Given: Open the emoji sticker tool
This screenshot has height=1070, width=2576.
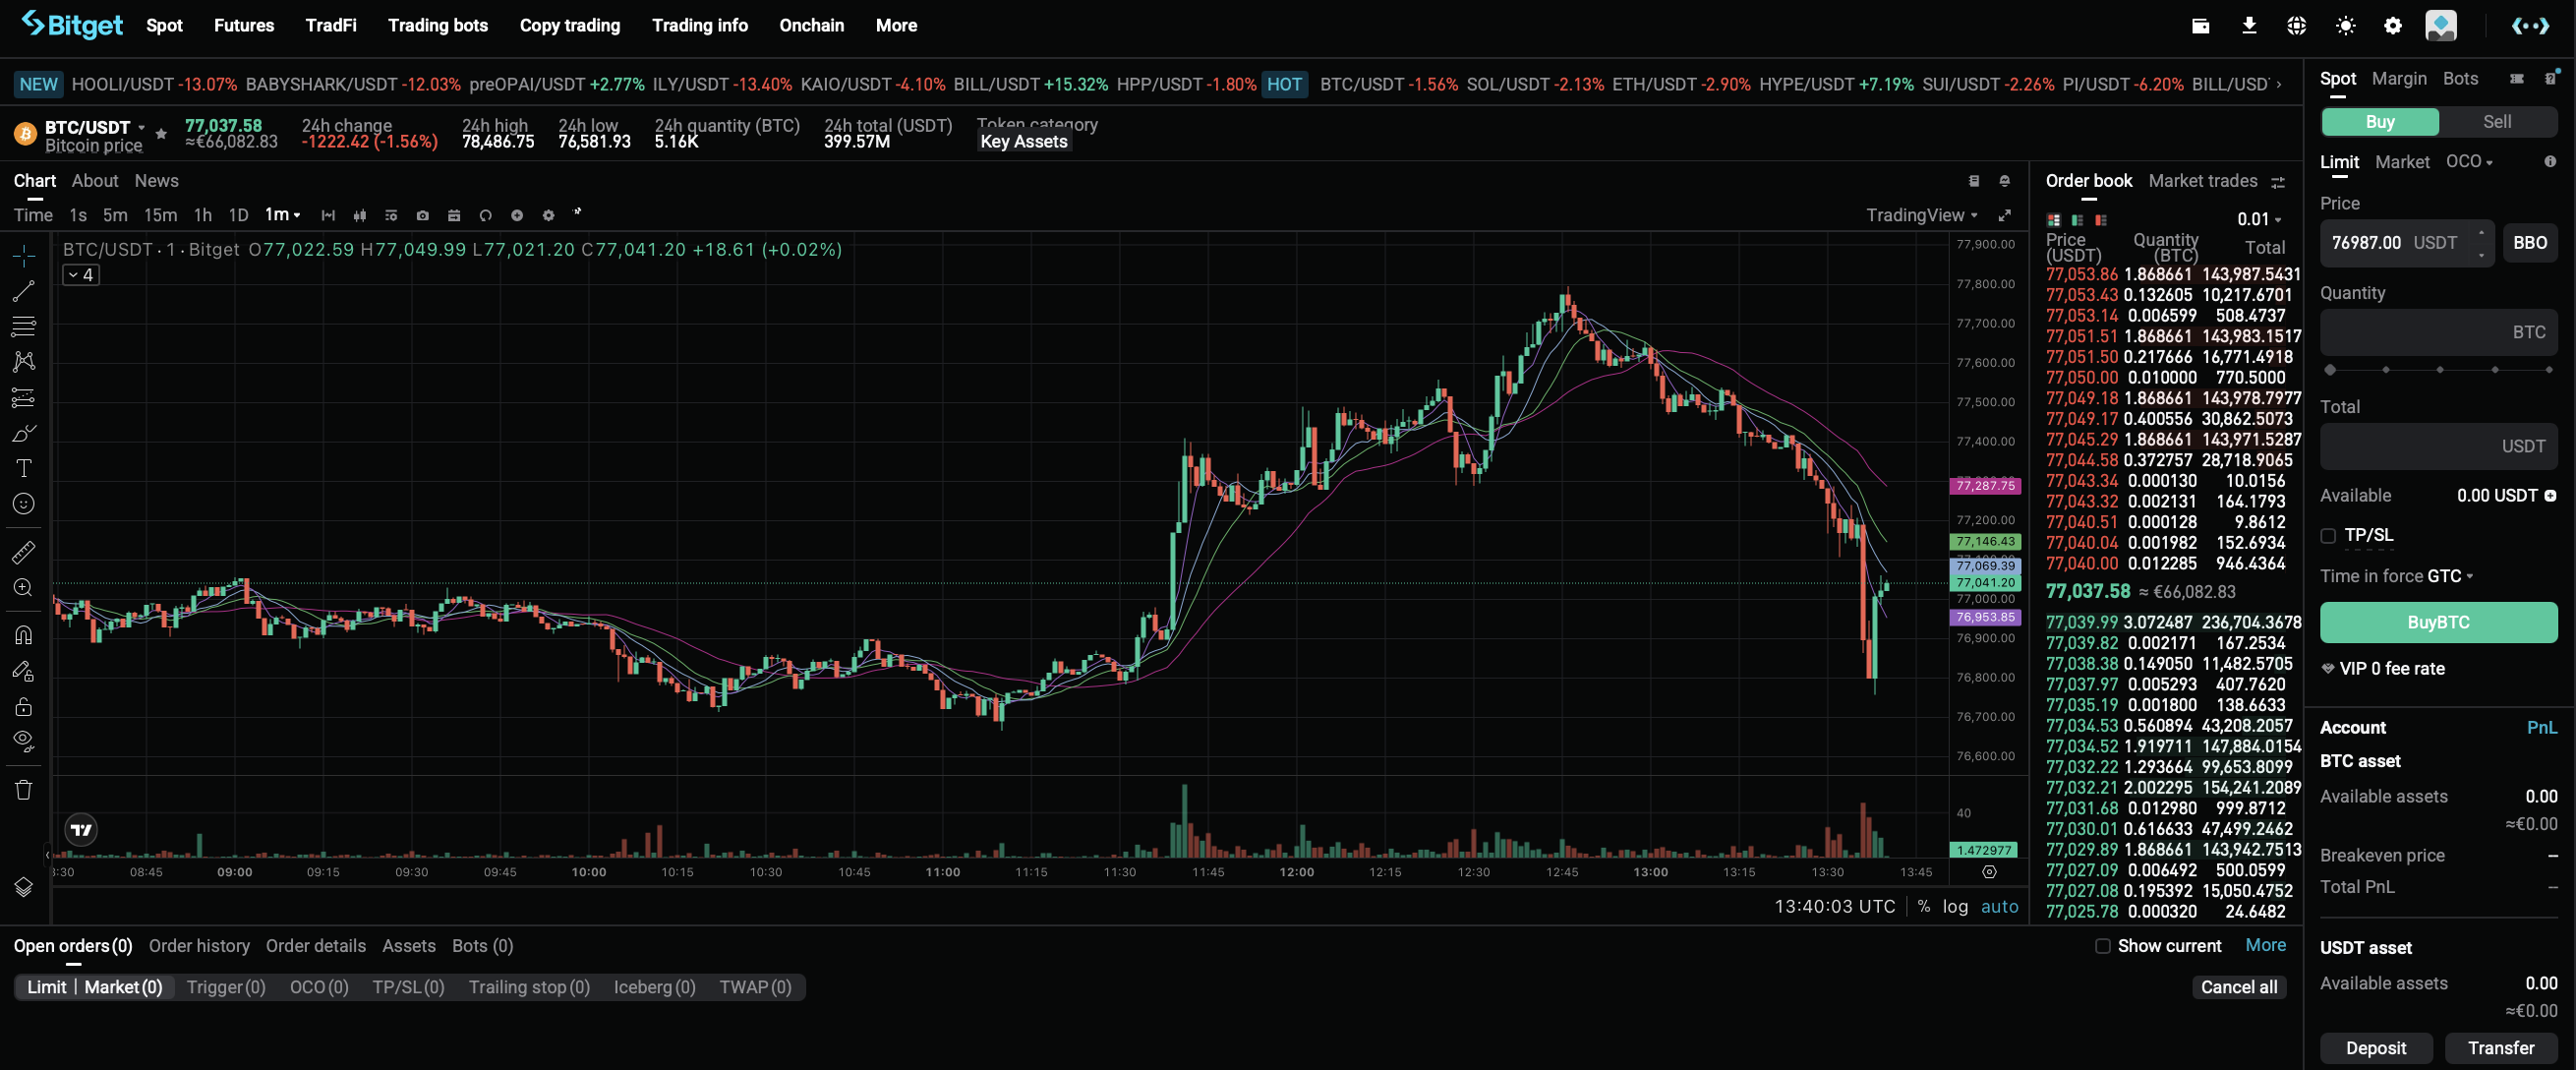Looking at the screenshot, I should (x=24, y=504).
